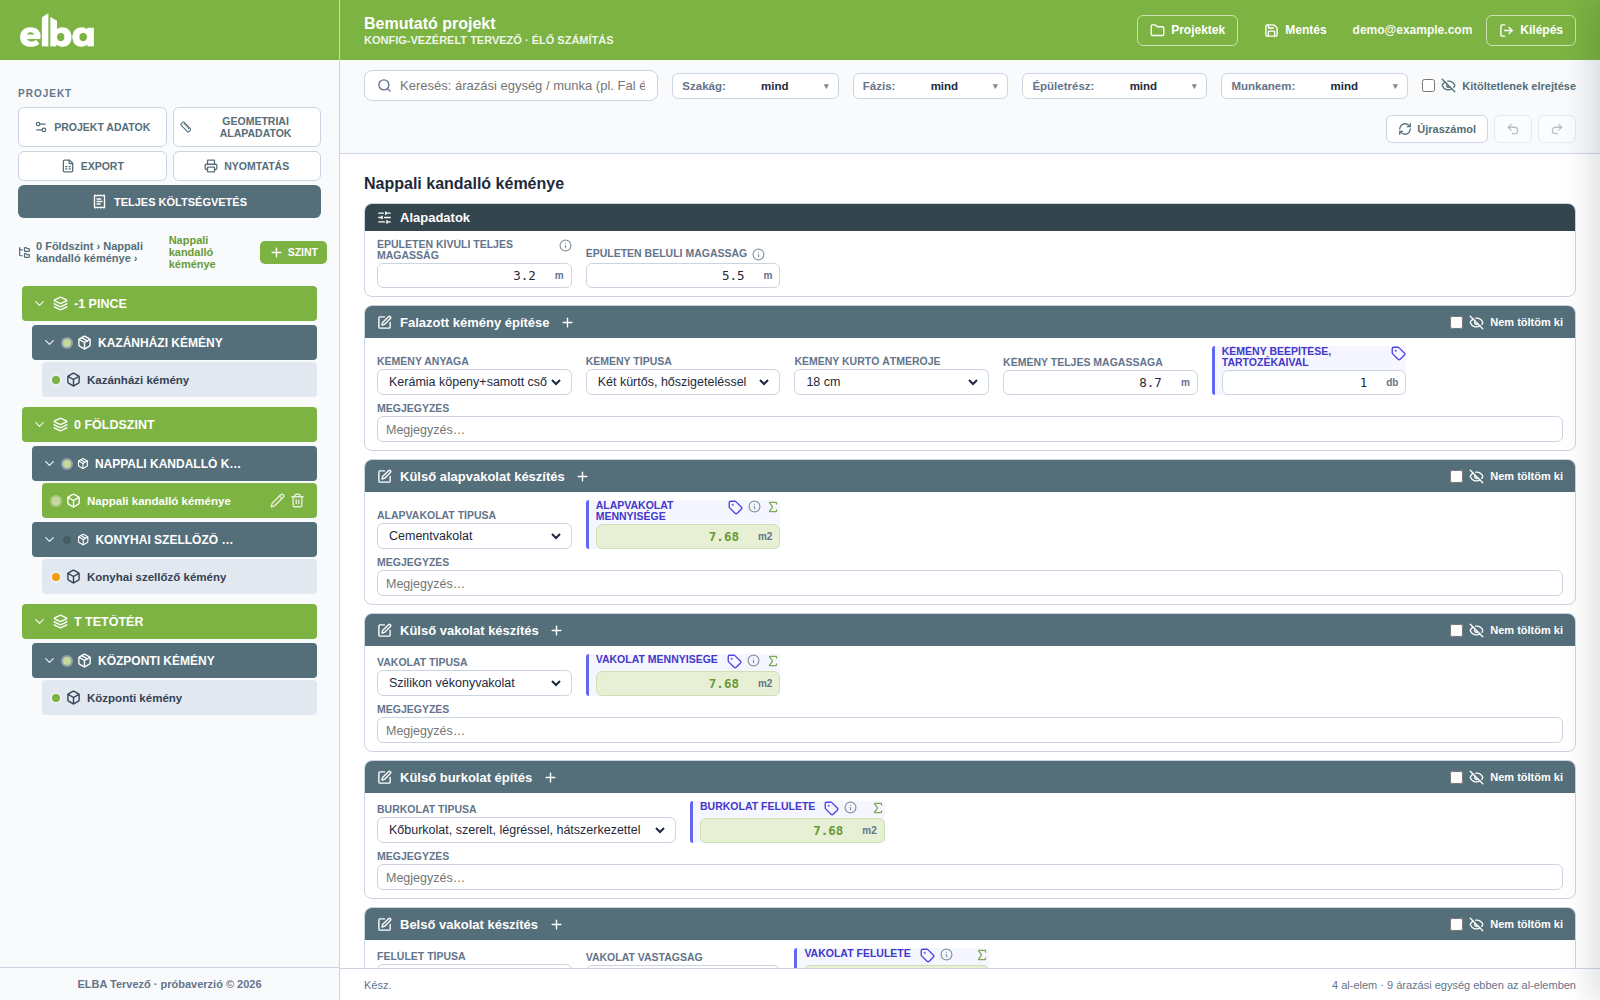Select Konyhai szellőző kémény tree item

179,577
